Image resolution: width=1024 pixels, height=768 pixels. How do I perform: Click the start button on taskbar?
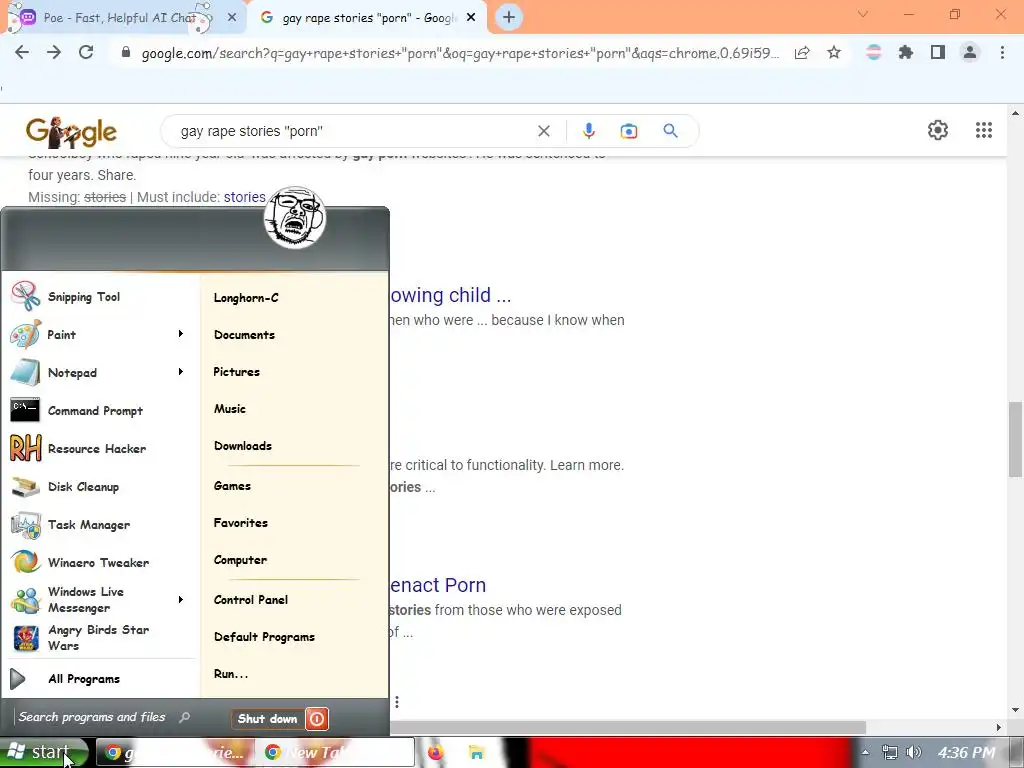point(42,752)
